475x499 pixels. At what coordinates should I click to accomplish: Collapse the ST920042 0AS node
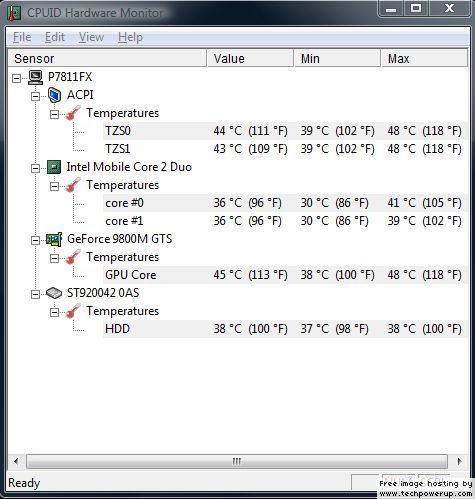35,295
